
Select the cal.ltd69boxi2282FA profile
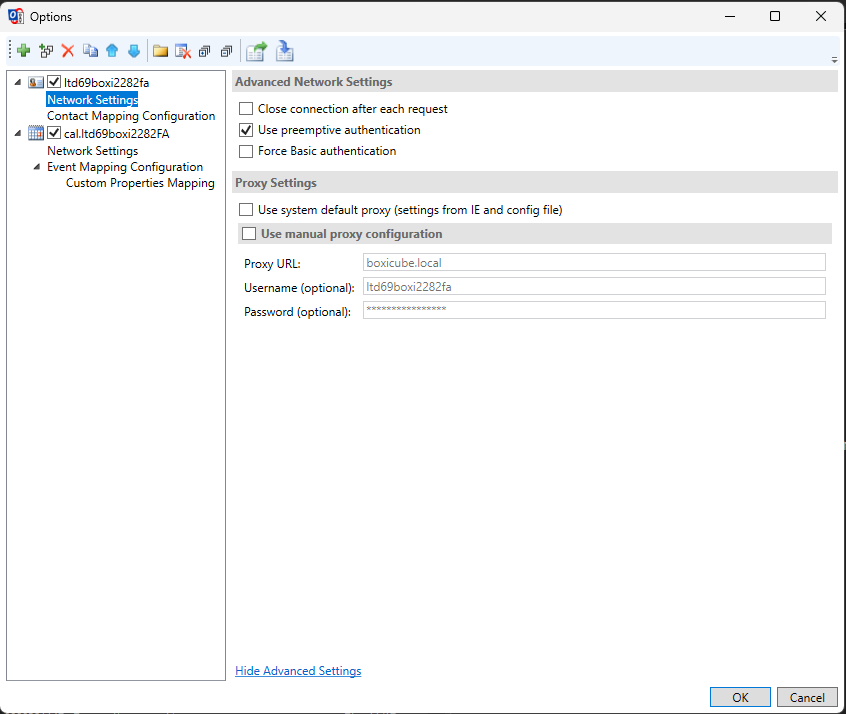coord(117,133)
